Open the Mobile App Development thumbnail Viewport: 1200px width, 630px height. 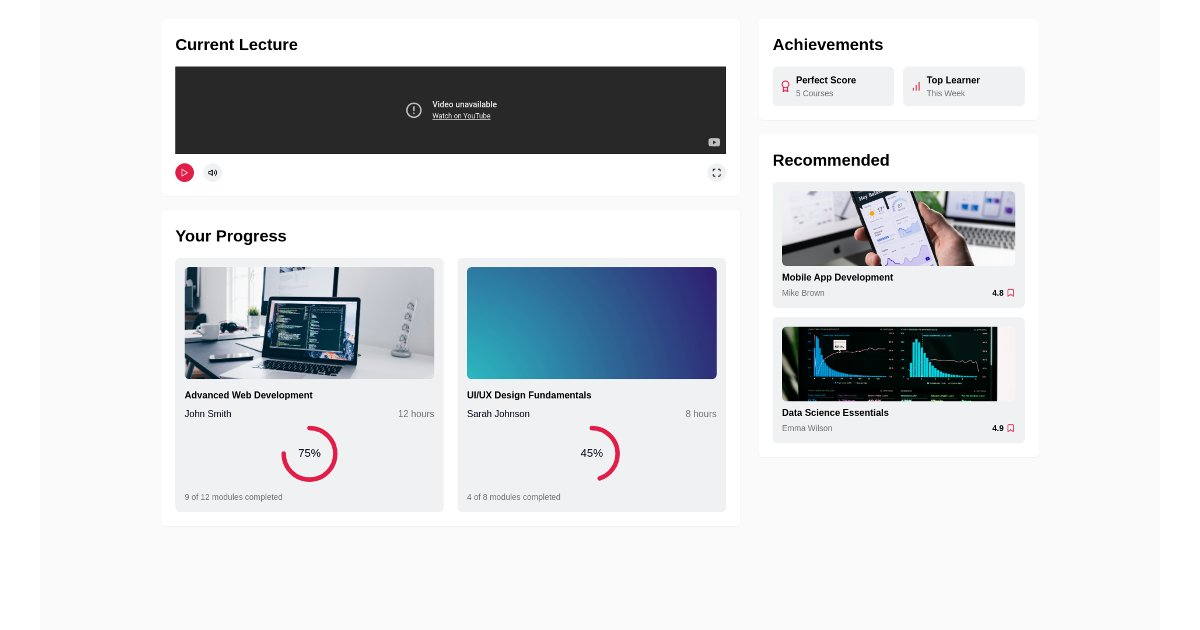897,226
